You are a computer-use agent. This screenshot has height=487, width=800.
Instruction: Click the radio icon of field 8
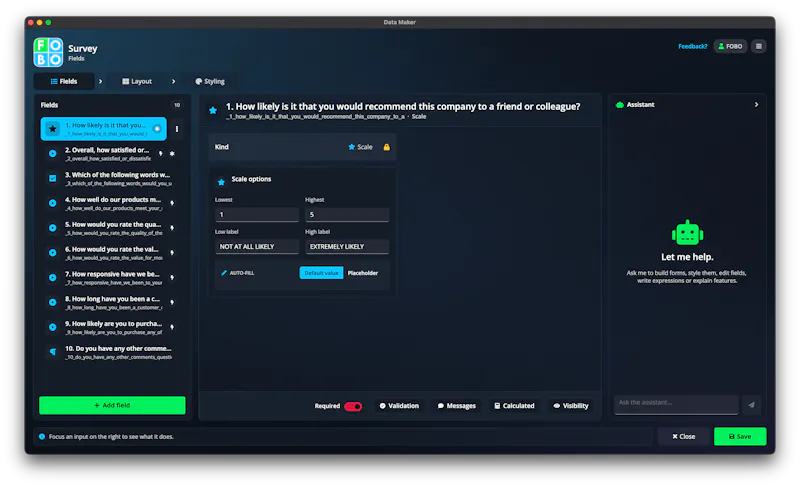pyautogui.click(x=53, y=302)
